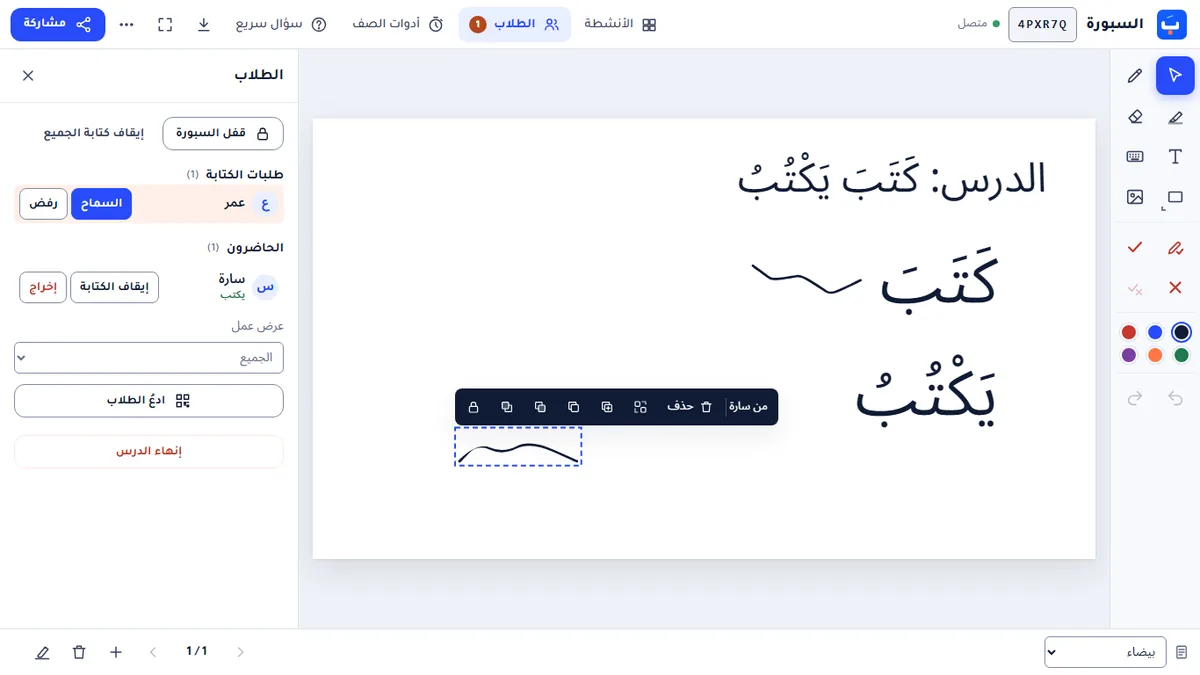Reject Omar's request with رفض
This screenshot has width=1200, height=675.
pos(43,203)
